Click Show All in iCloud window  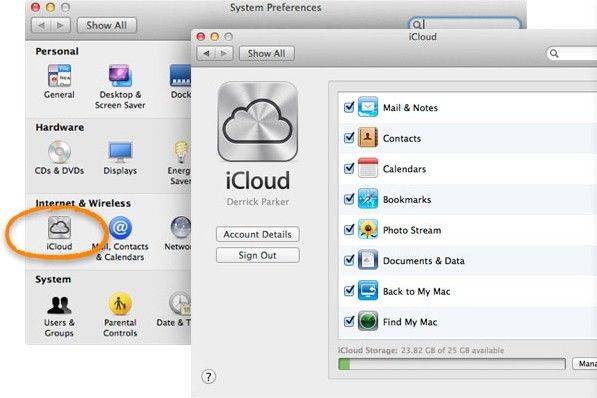[267, 53]
